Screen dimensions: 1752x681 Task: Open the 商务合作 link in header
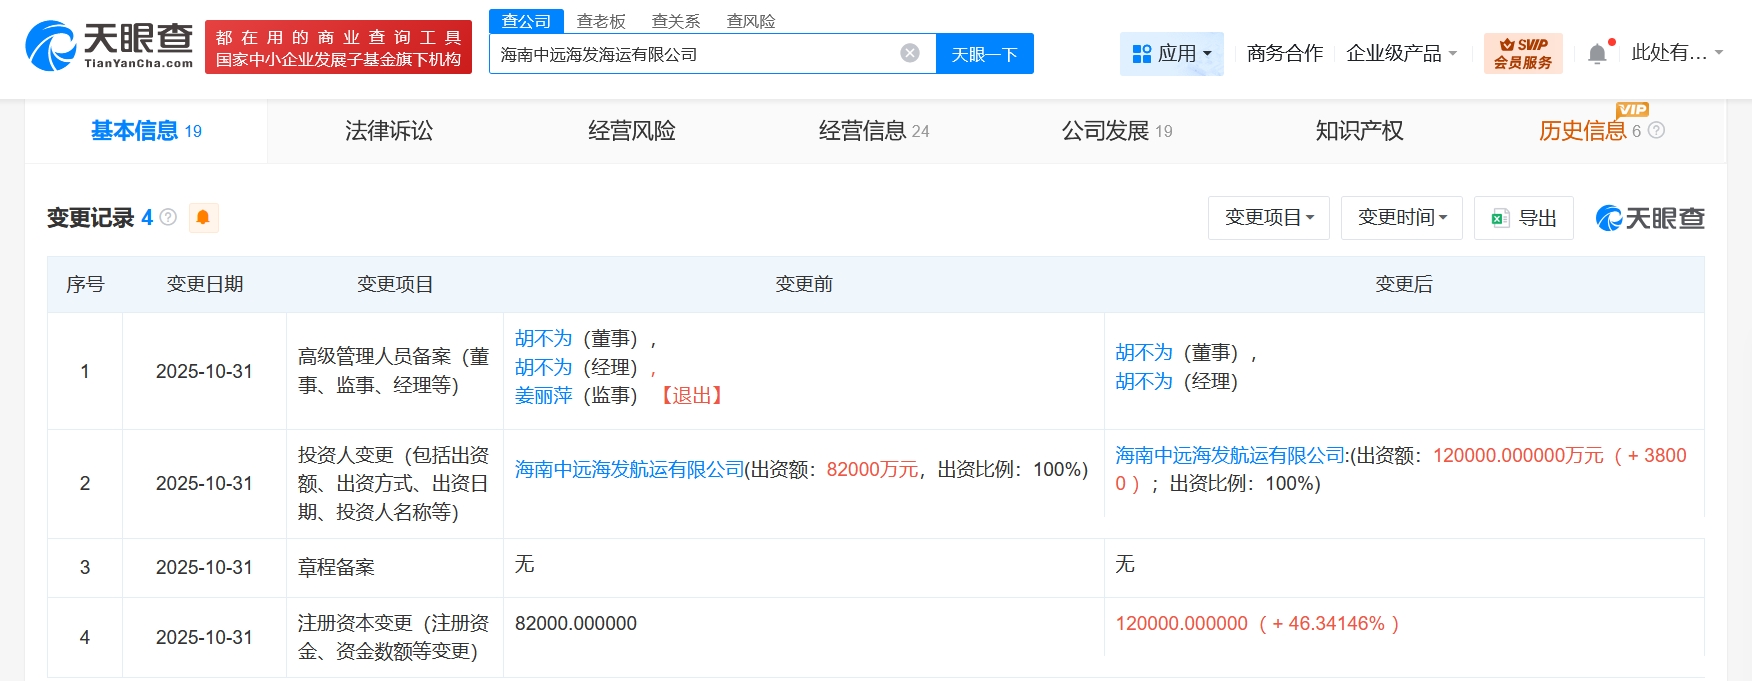[x=1284, y=54]
